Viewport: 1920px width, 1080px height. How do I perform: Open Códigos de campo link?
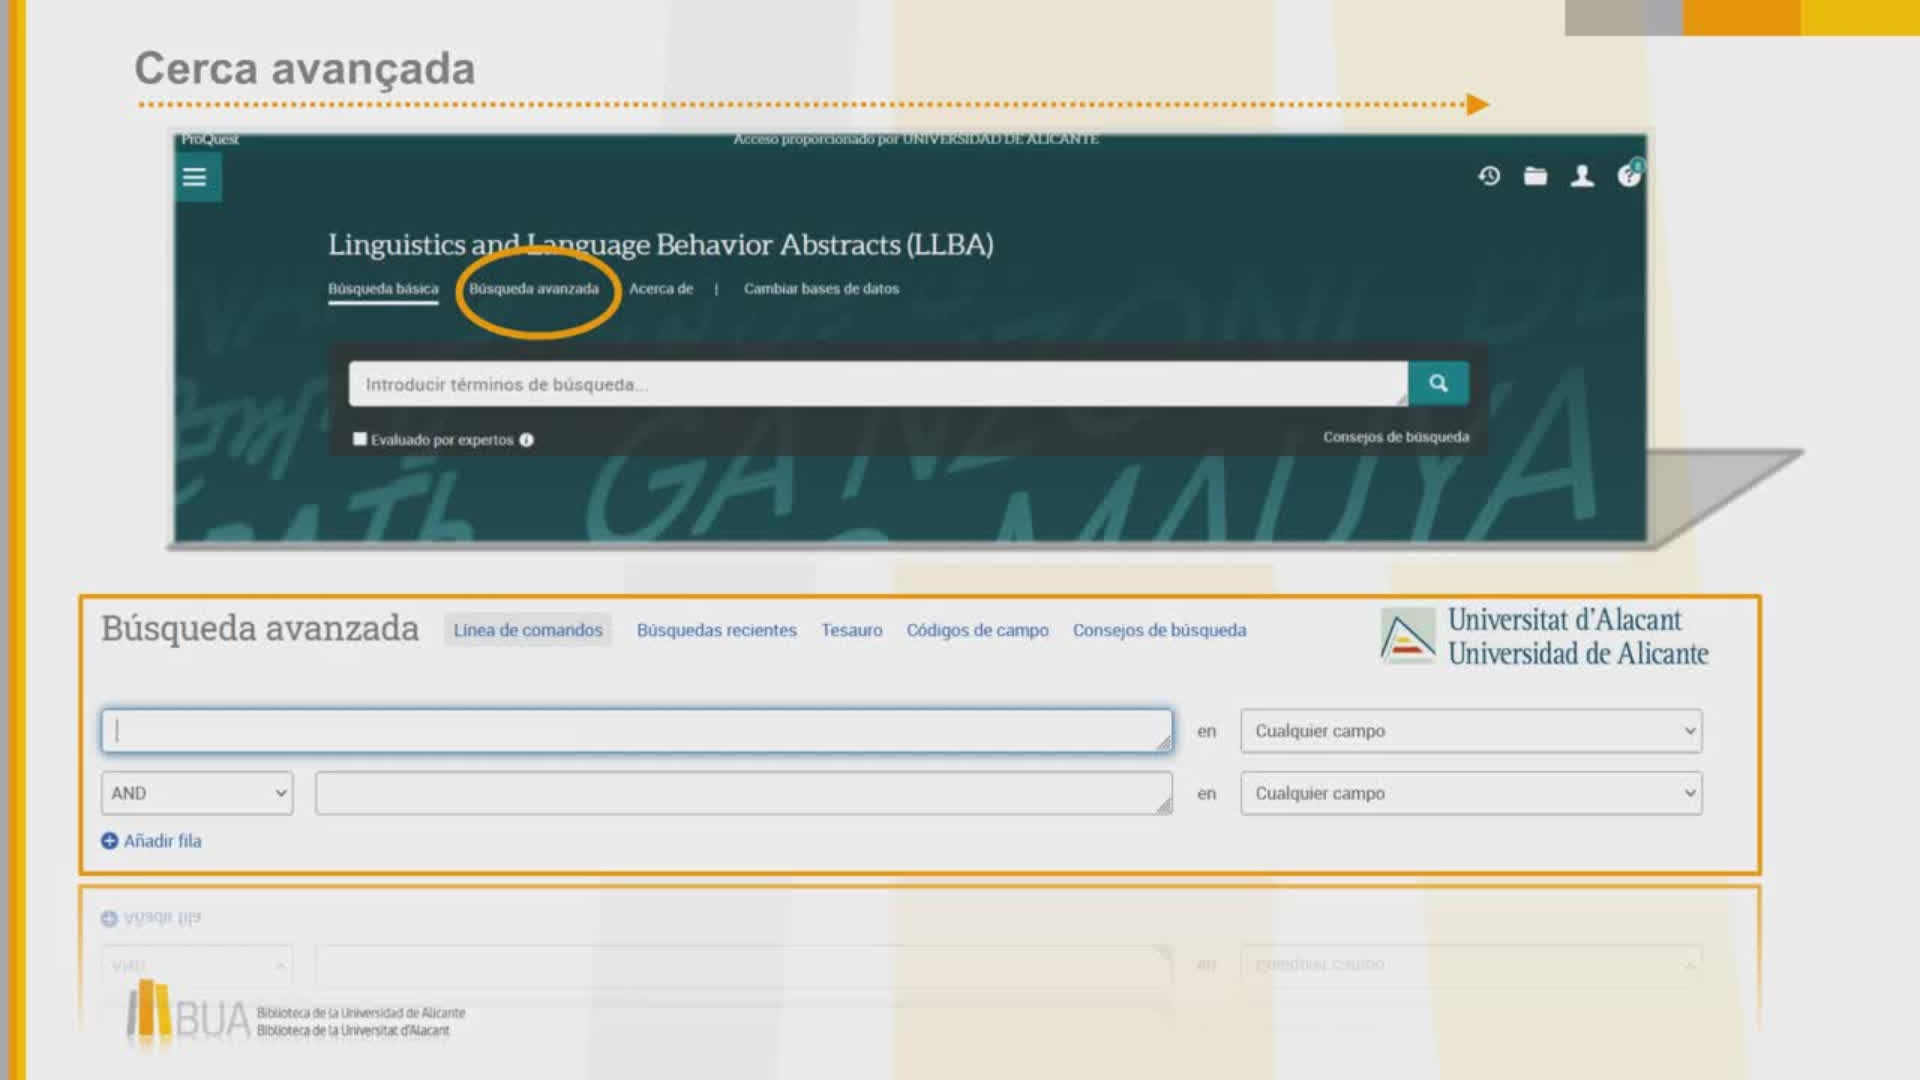977,630
